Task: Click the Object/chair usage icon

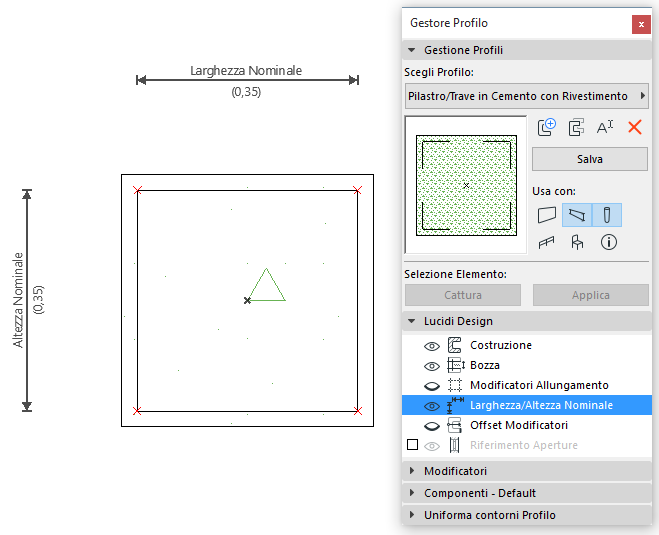Action: coord(577,242)
